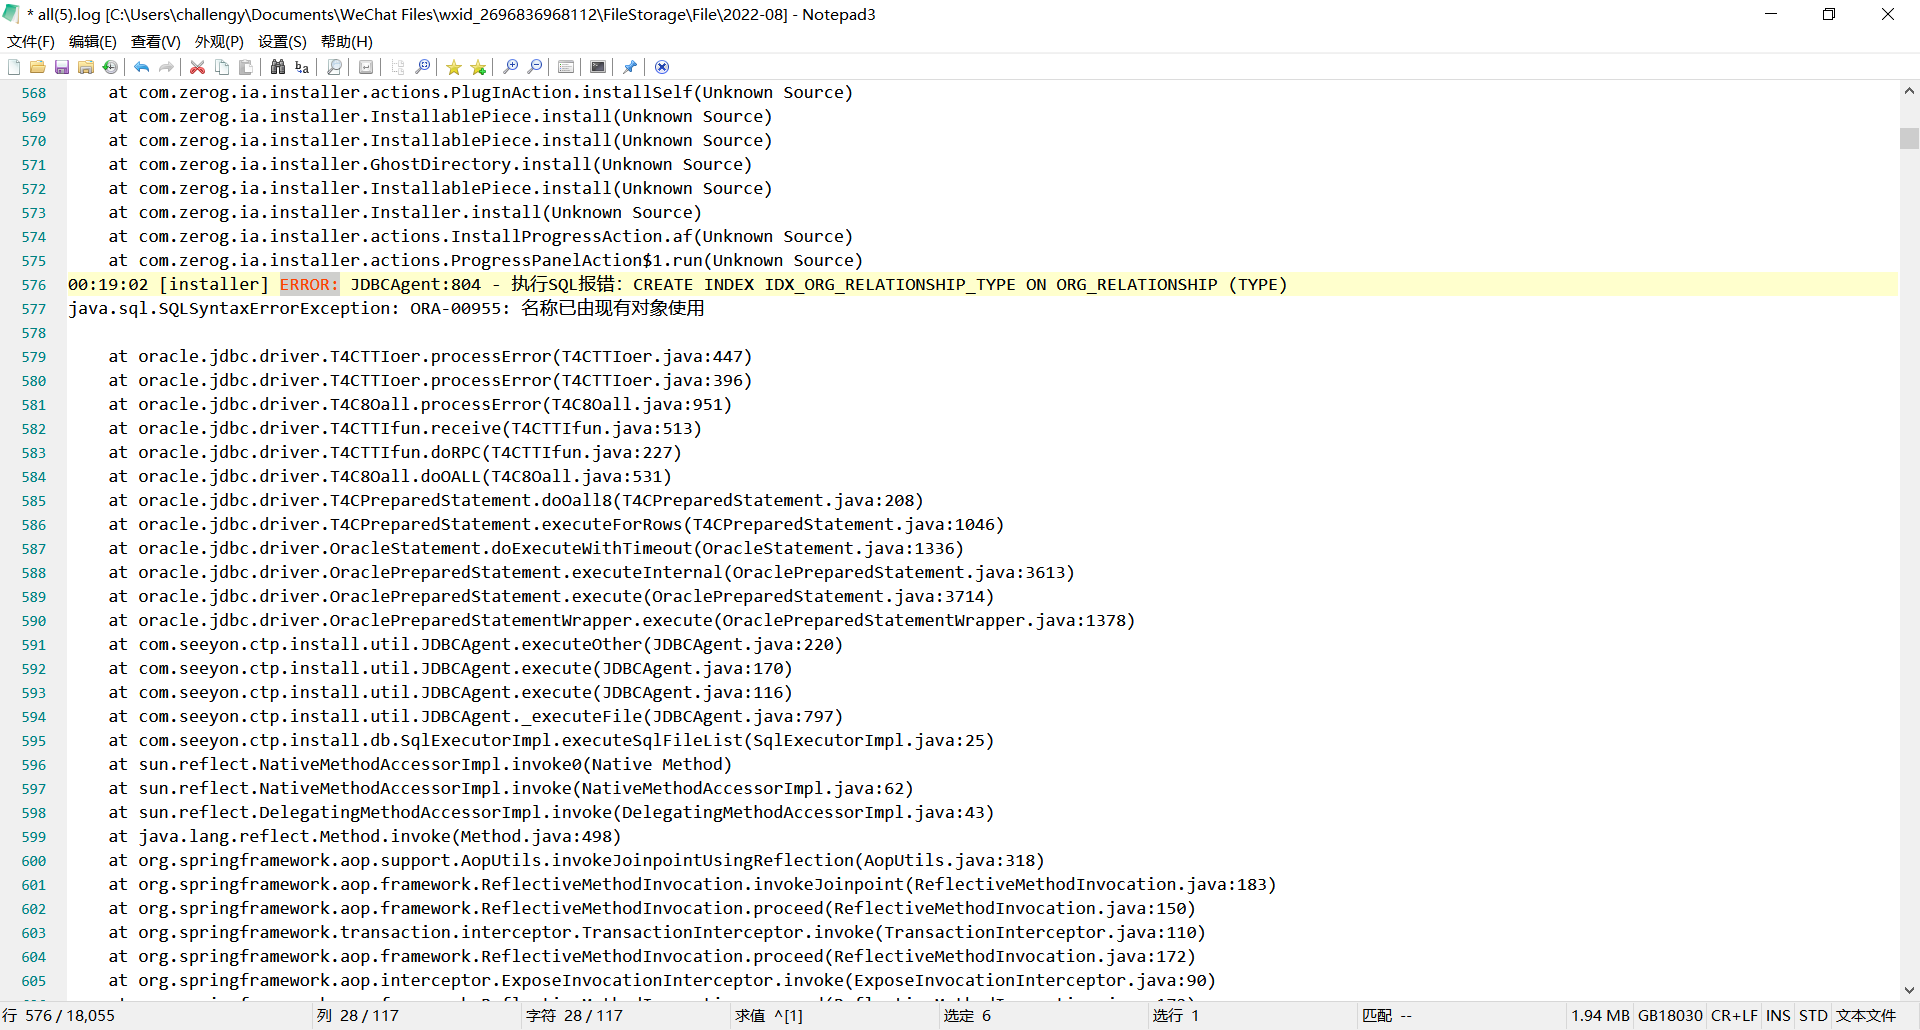The width and height of the screenshot is (1920, 1030).
Task: Undo the last edit
Action: point(142,67)
